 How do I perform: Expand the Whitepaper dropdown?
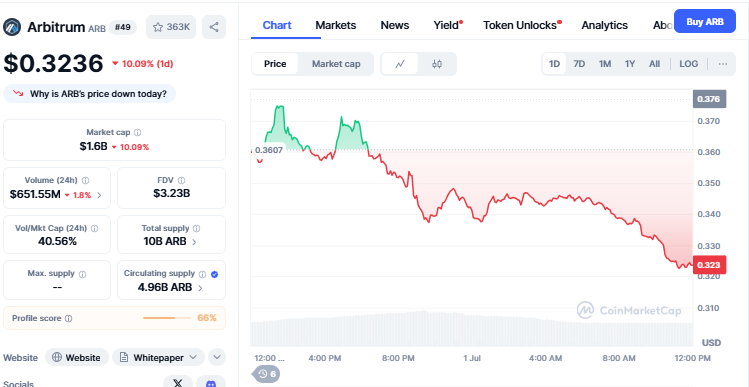point(159,357)
